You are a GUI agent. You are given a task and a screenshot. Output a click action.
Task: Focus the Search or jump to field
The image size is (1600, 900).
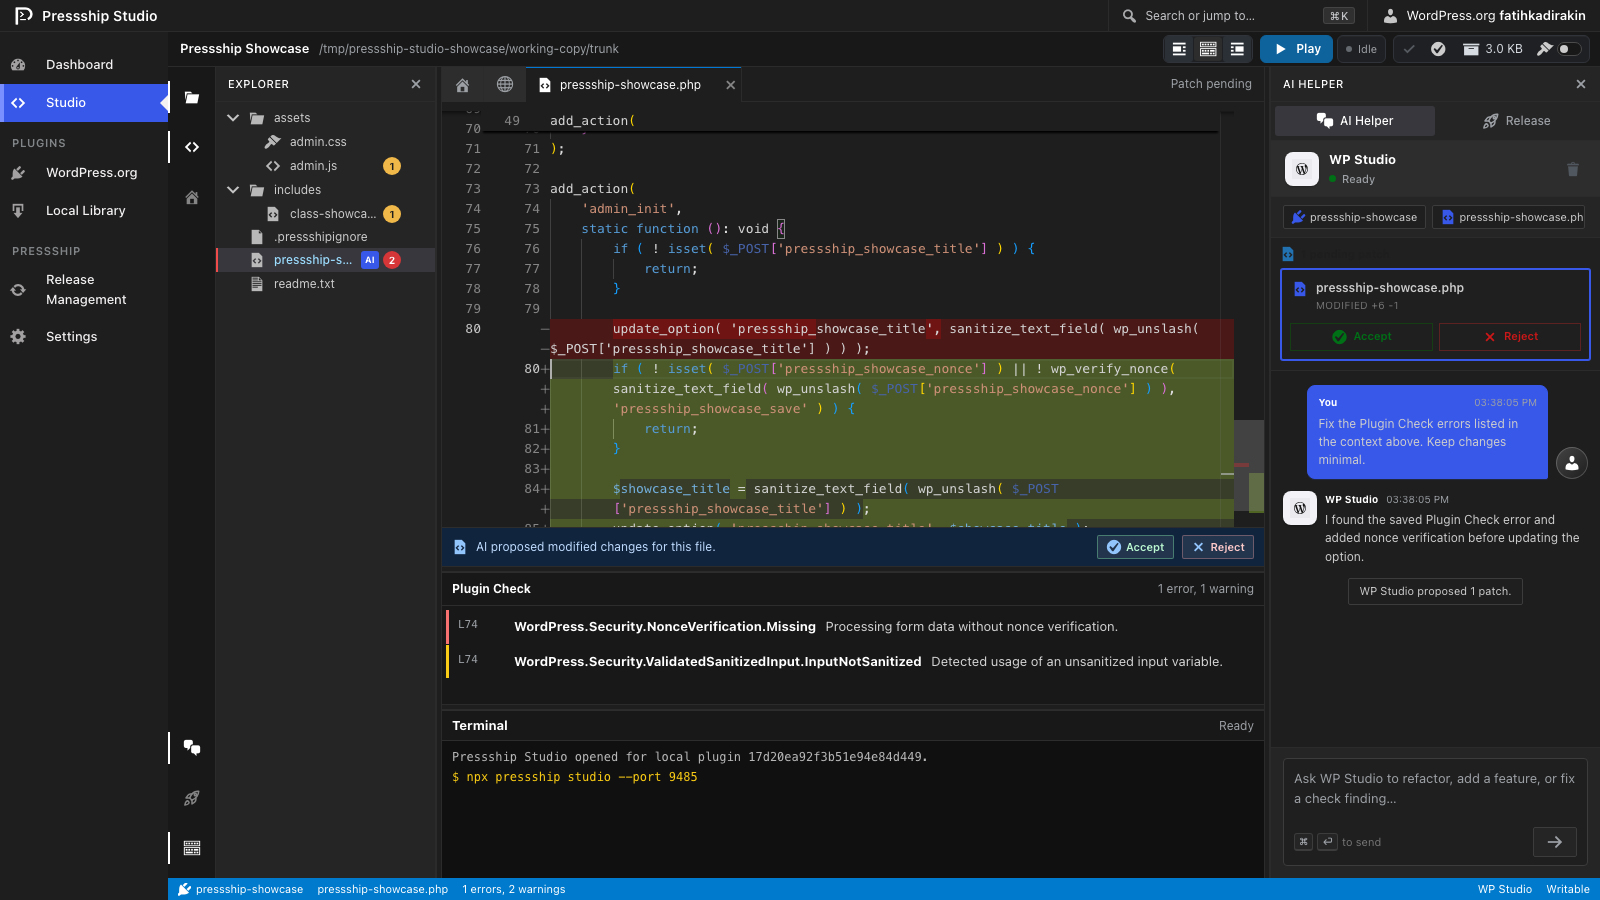(1238, 16)
